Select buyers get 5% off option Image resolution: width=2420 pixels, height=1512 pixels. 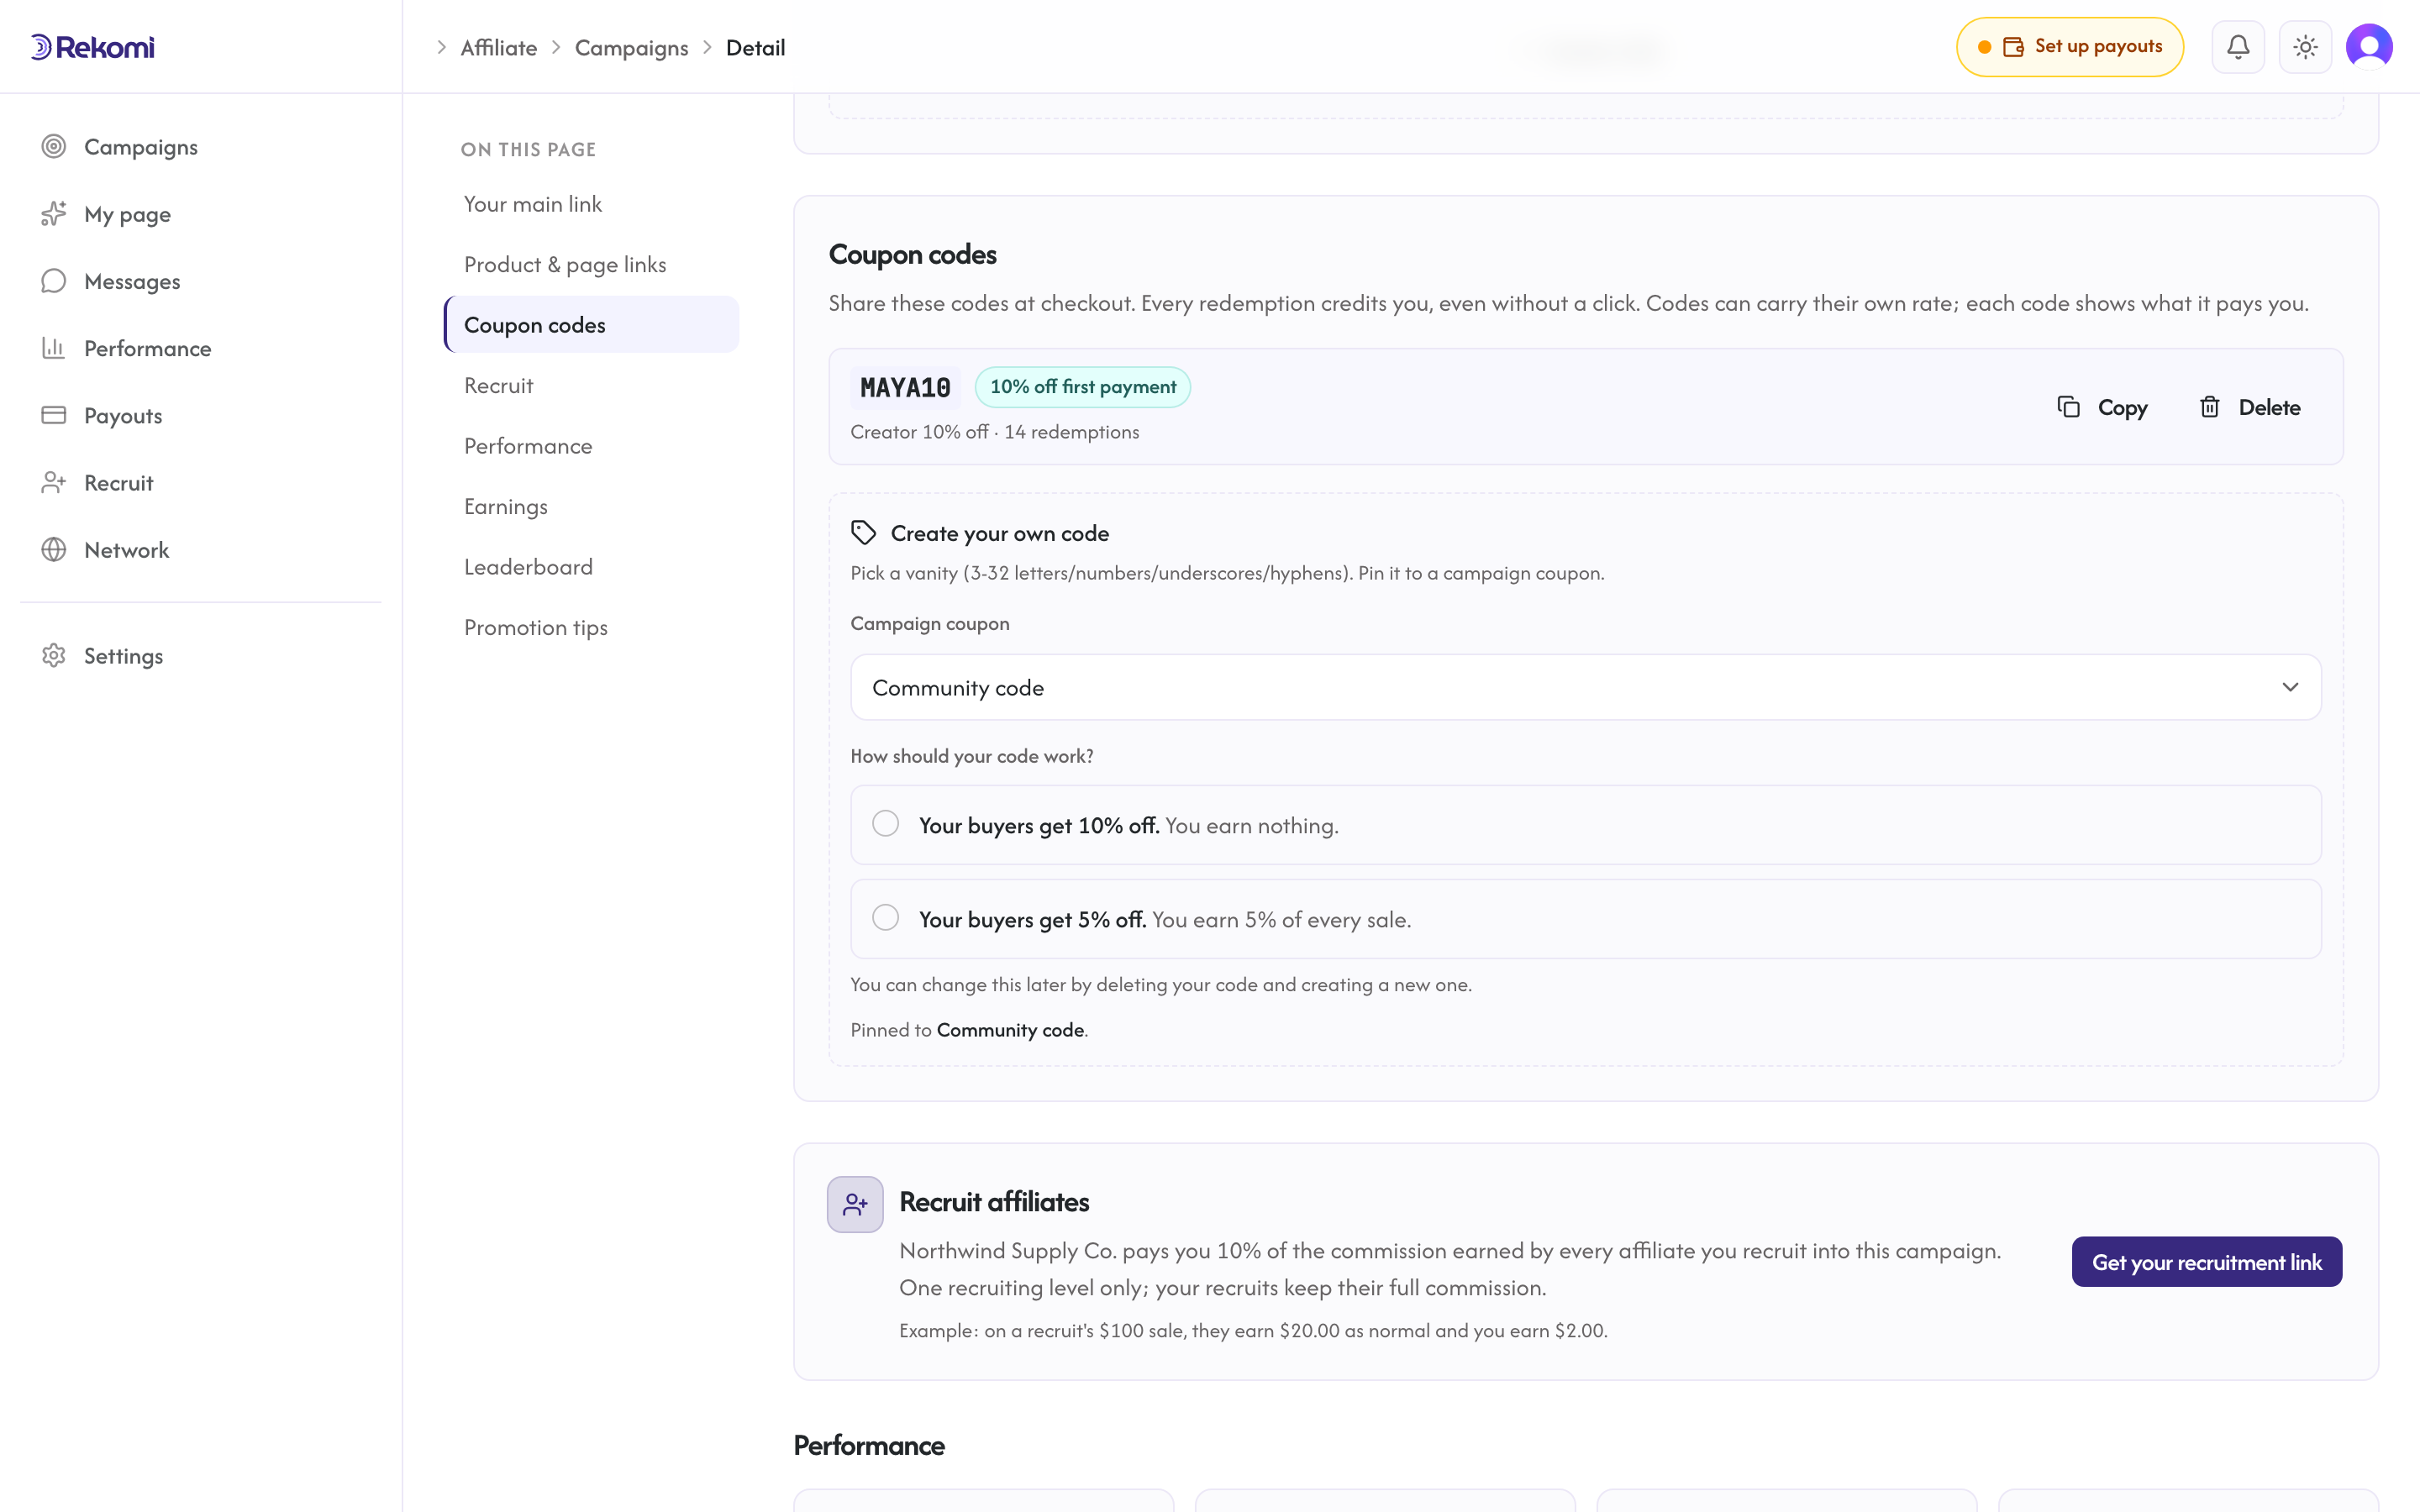(1585, 919)
